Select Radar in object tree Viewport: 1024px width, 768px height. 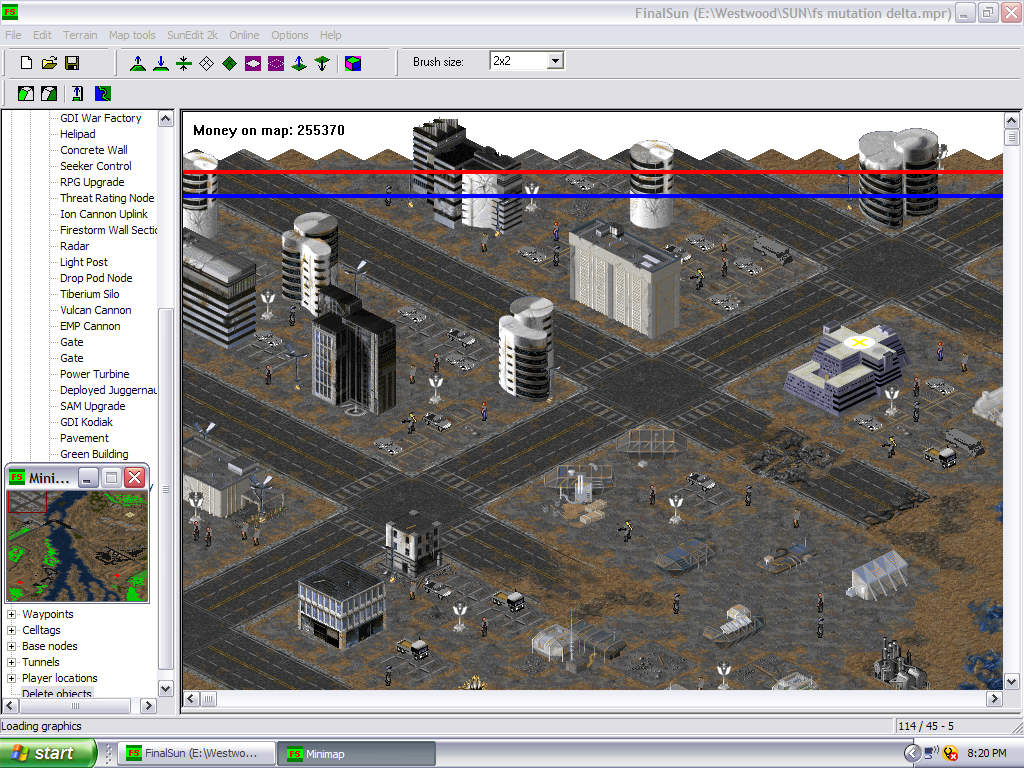point(74,246)
